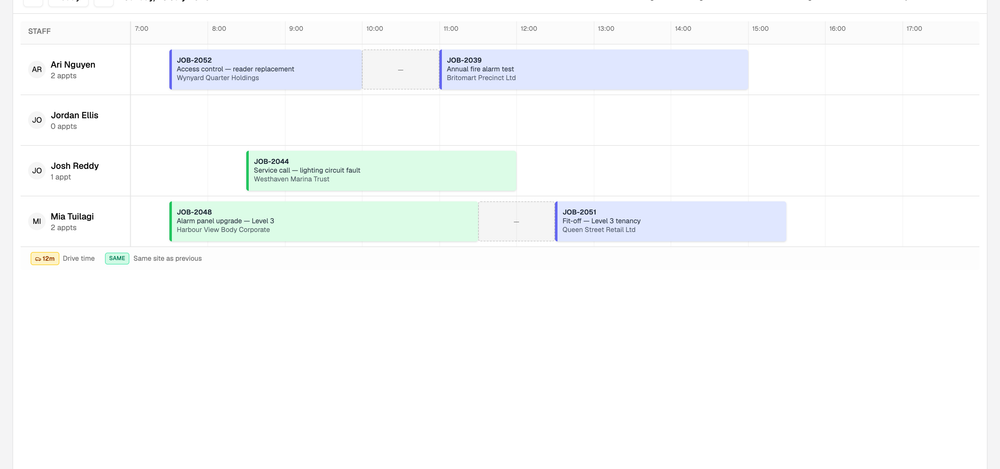The height and width of the screenshot is (469, 1000).
Task: Click the 11:00 time header
Action: (x=452, y=29)
